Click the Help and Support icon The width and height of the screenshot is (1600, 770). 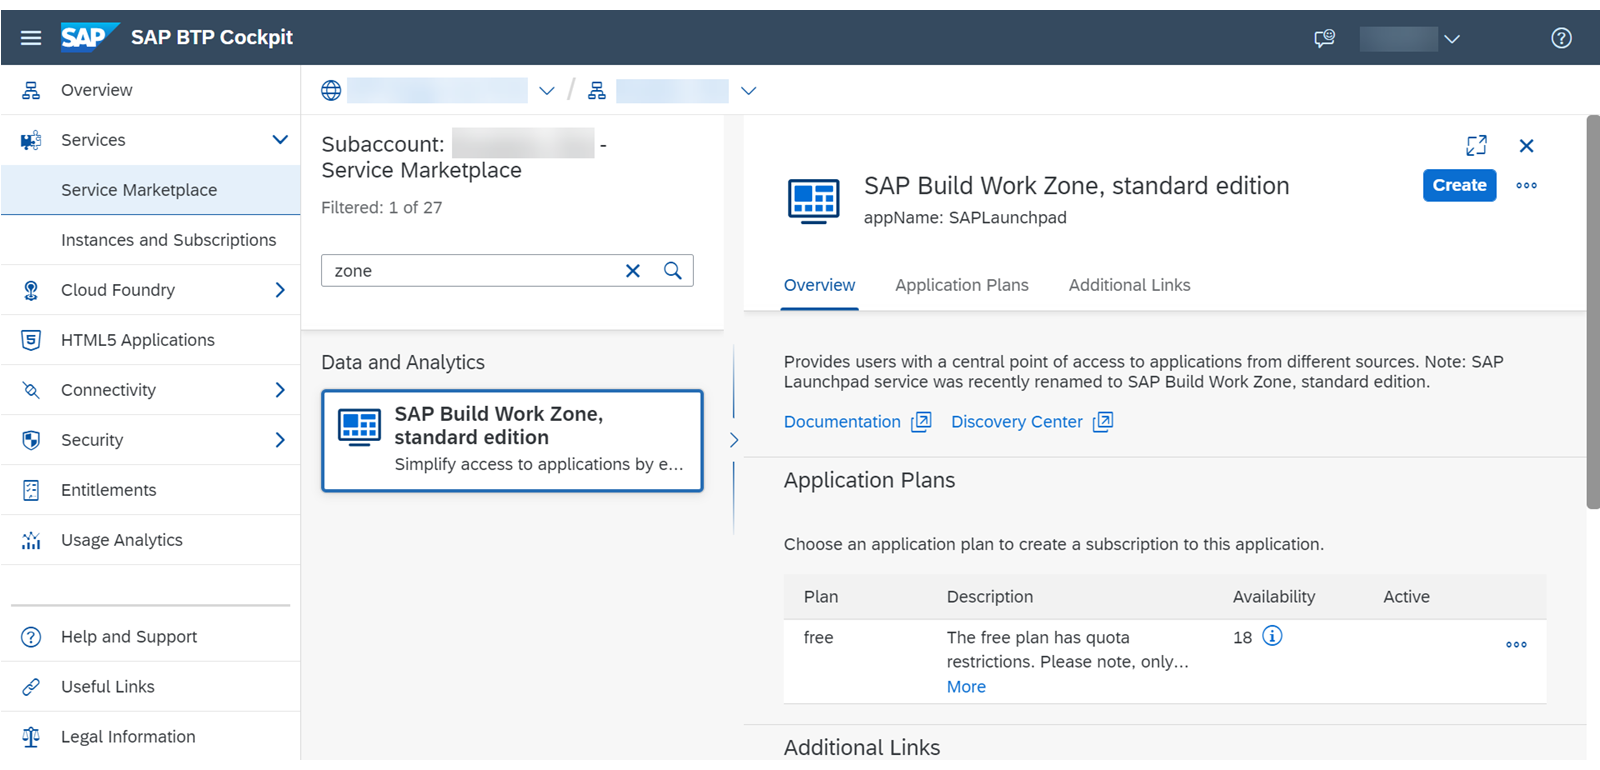pos(31,637)
